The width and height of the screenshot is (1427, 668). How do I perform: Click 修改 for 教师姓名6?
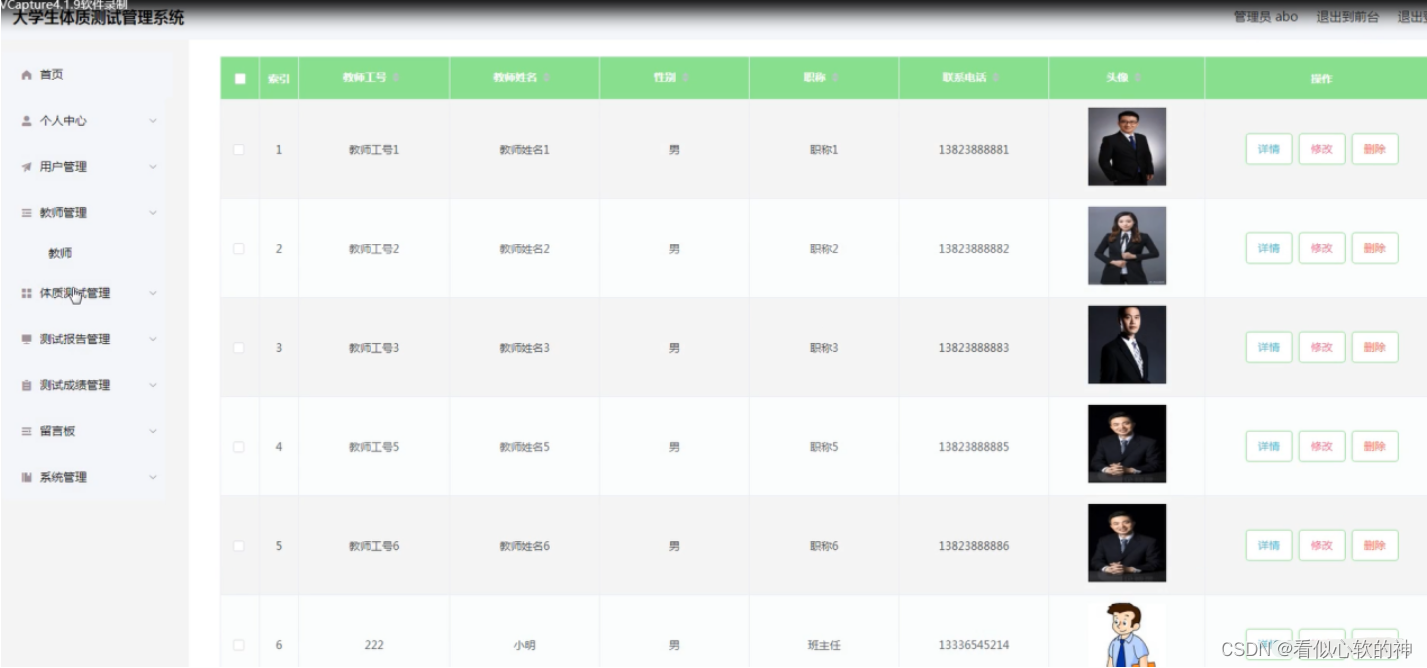point(1322,545)
